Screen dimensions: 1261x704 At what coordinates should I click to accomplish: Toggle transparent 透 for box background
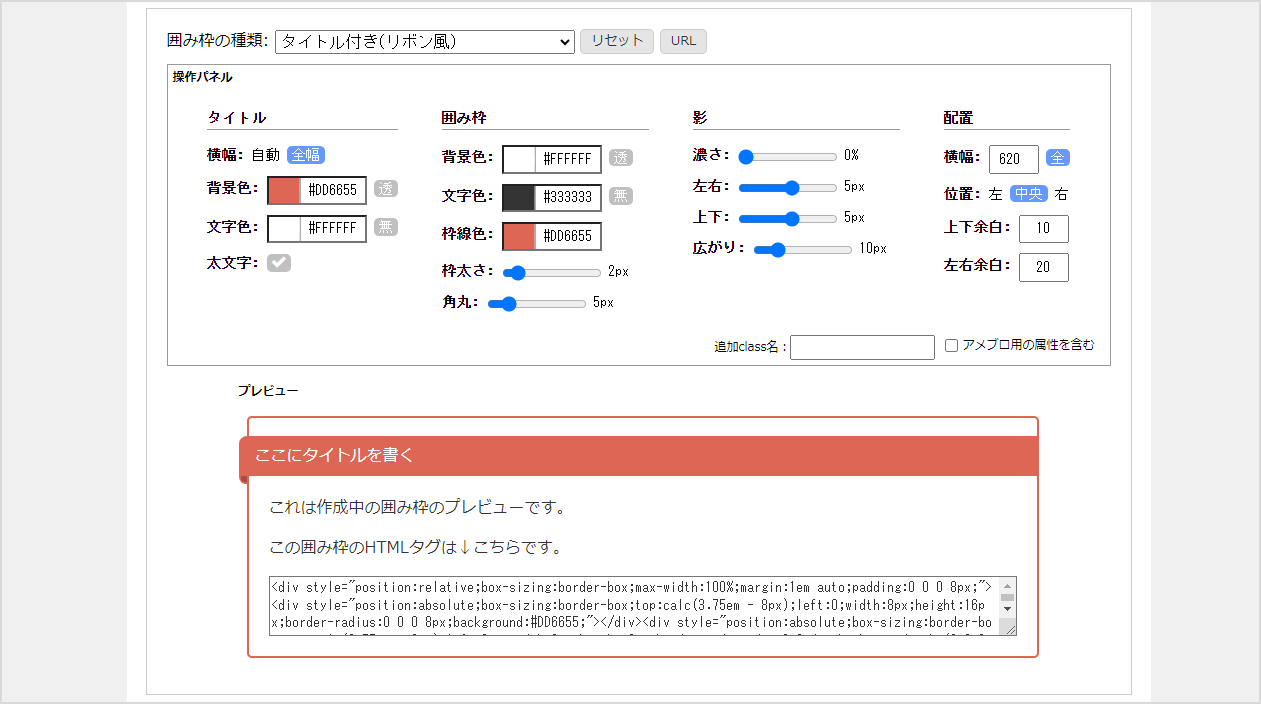[621, 158]
